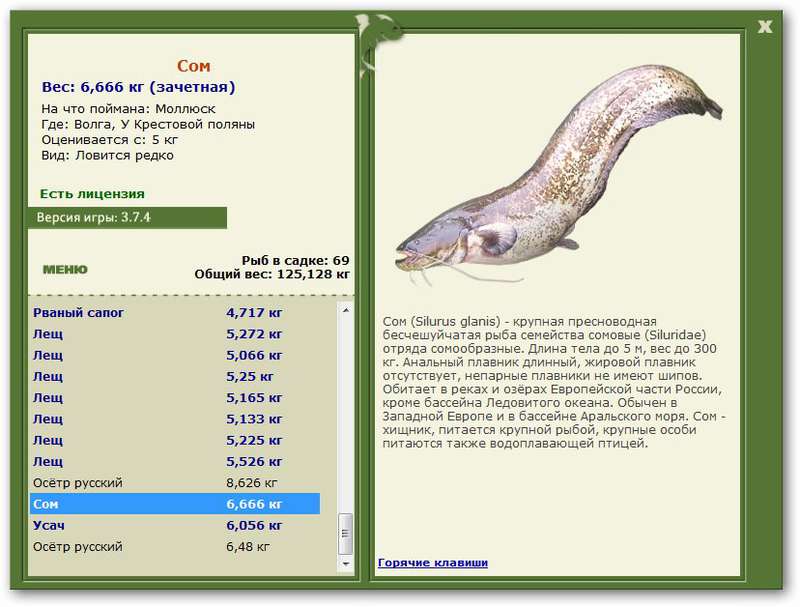The image size is (800, 607).
Task: Click the Рыб в садке: 69 text
Action: point(295,261)
